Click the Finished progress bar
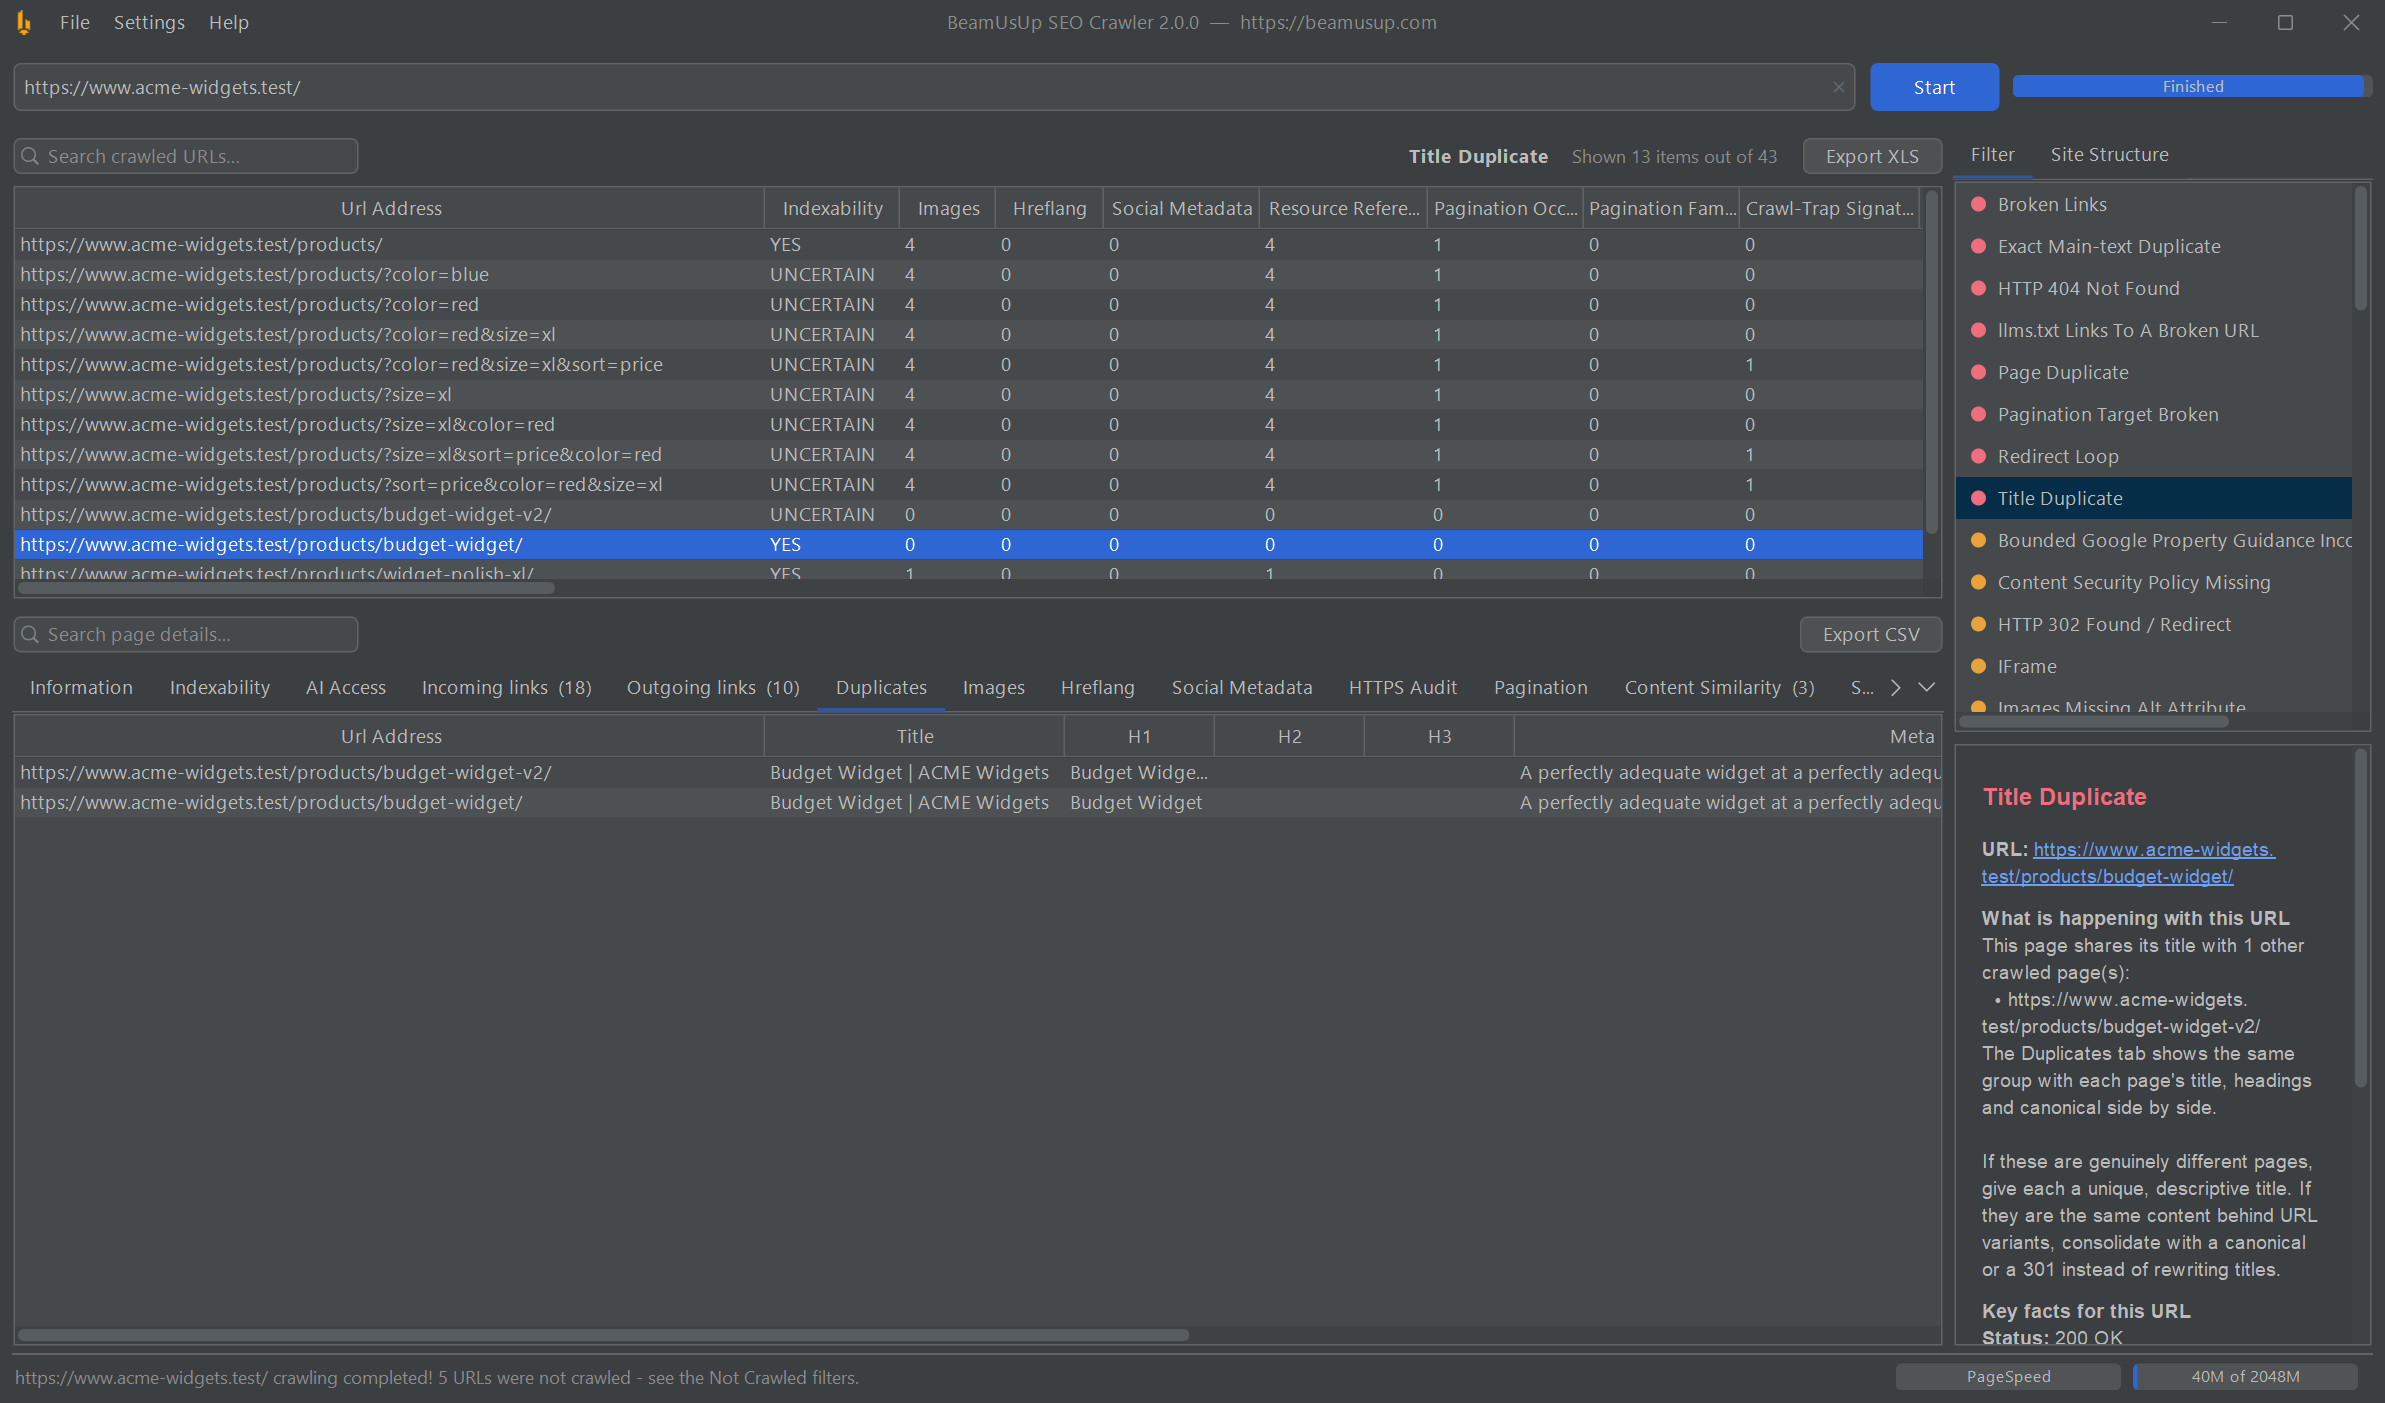 point(2192,87)
